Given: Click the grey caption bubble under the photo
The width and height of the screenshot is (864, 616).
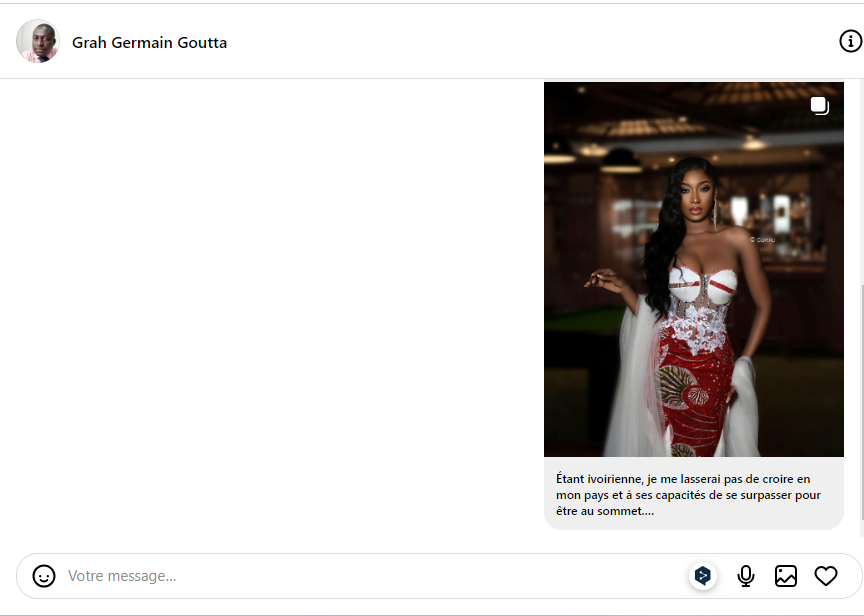Looking at the screenshot, I should point(694,493).
